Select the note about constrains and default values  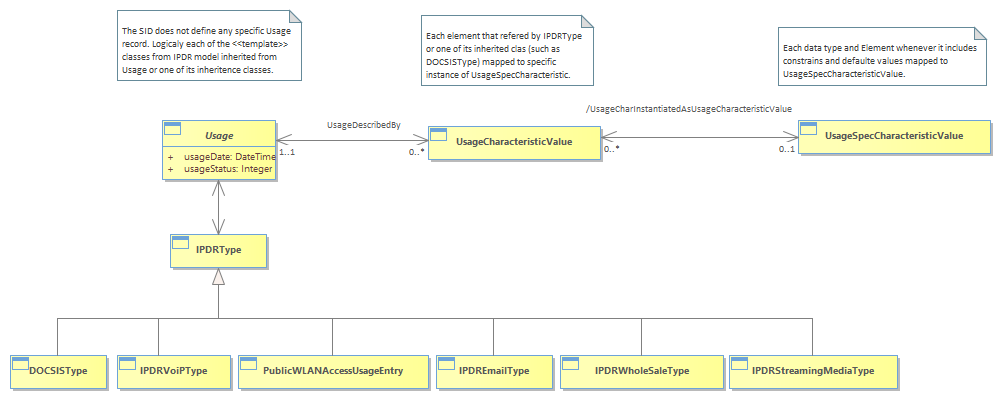[882, 56]
